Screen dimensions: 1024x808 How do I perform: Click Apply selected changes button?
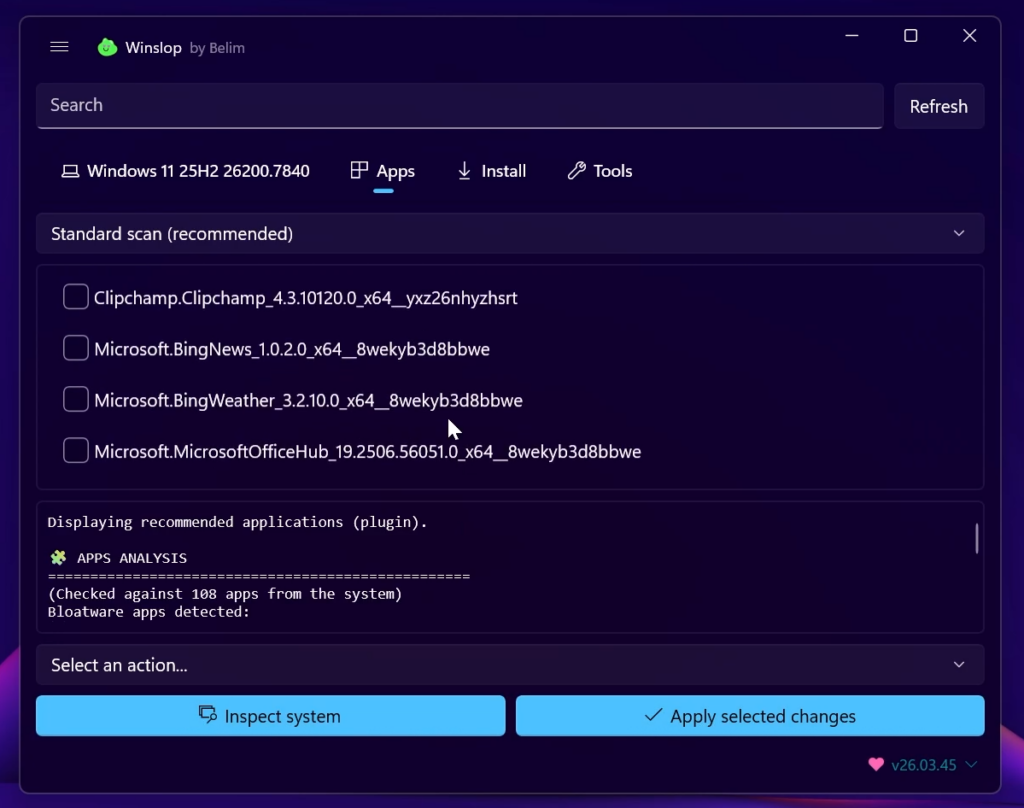tap(750, 716)
